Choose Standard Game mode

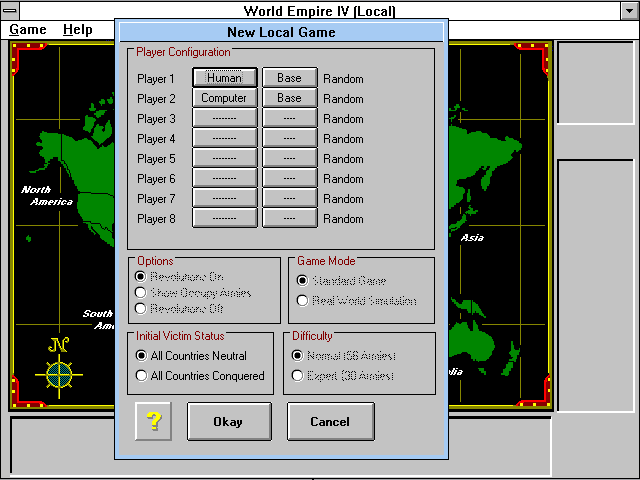pos(342,281)
